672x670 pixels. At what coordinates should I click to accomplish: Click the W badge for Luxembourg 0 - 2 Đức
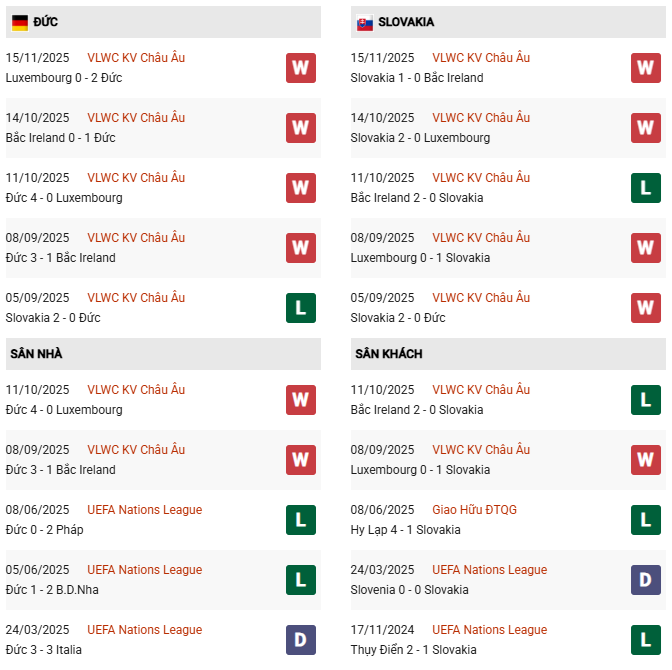pos(300,68)
